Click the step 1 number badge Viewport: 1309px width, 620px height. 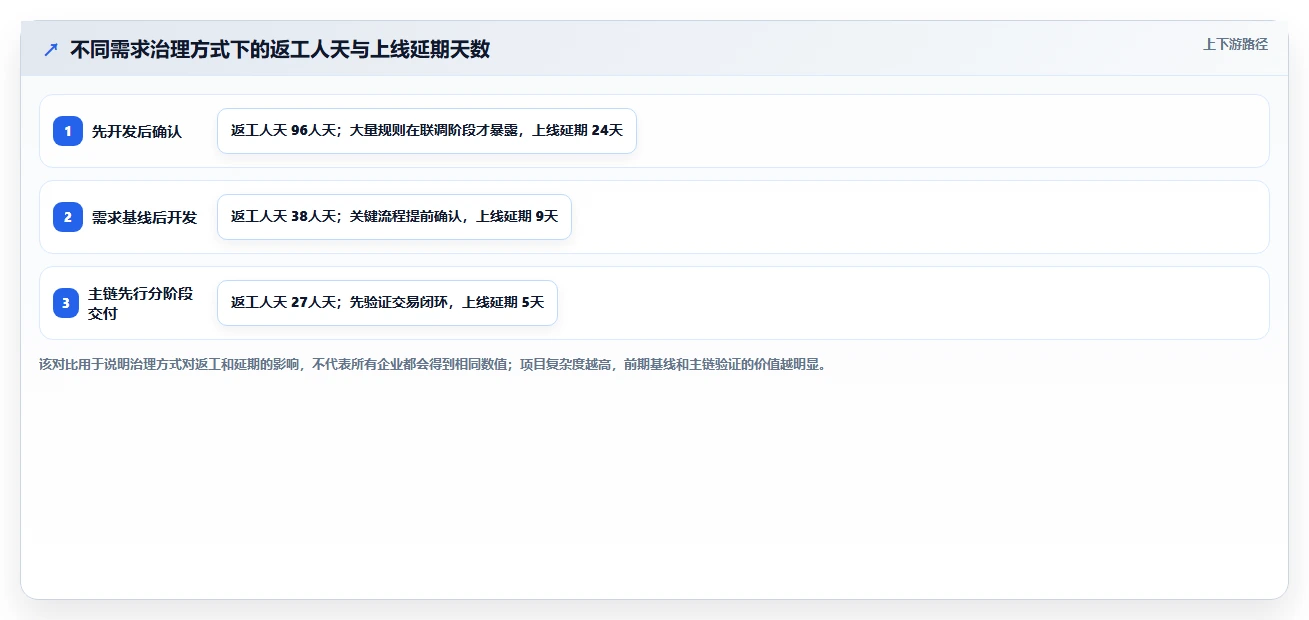coord(68,131)
